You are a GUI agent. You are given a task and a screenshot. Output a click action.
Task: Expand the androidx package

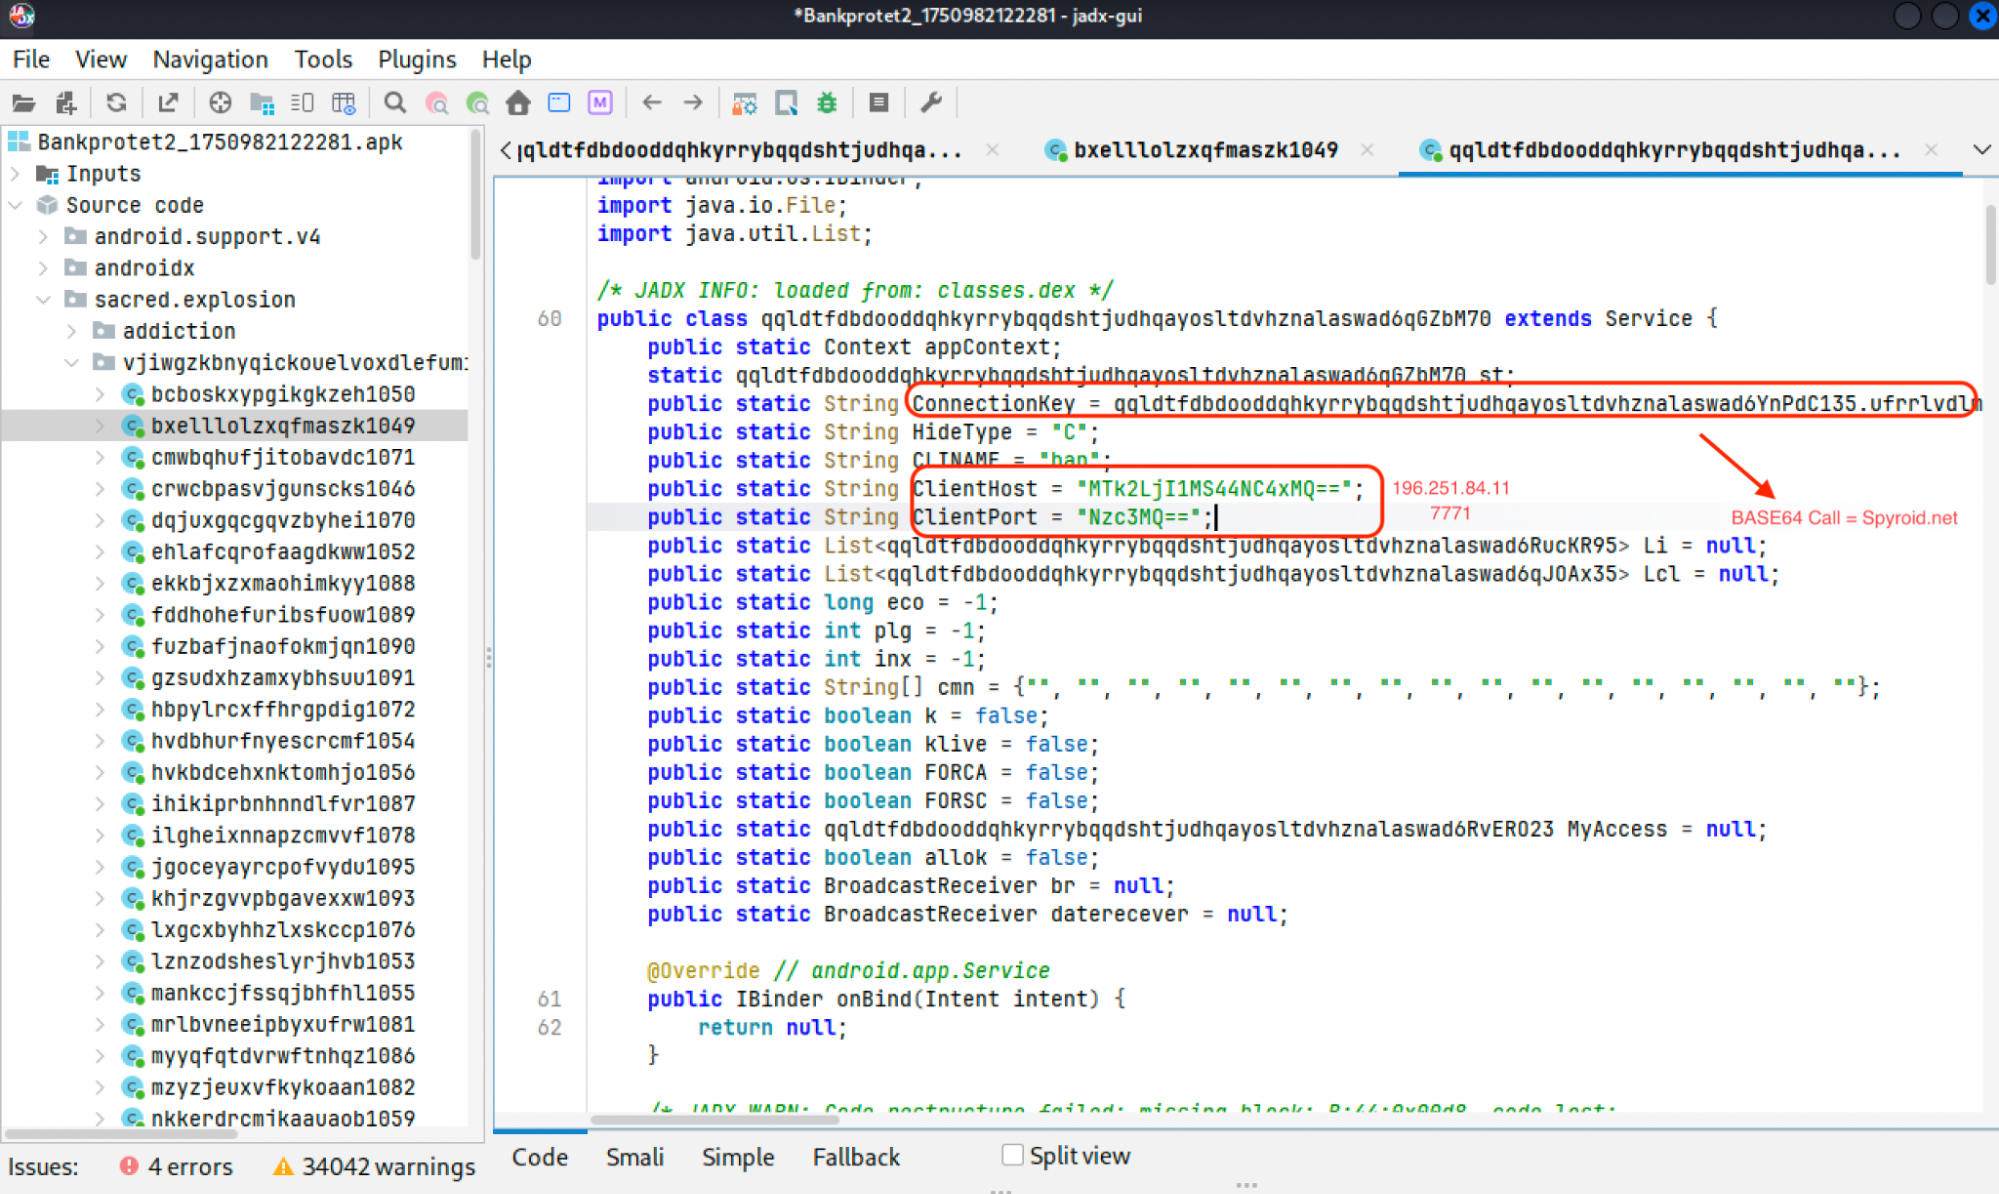point(43,268)
